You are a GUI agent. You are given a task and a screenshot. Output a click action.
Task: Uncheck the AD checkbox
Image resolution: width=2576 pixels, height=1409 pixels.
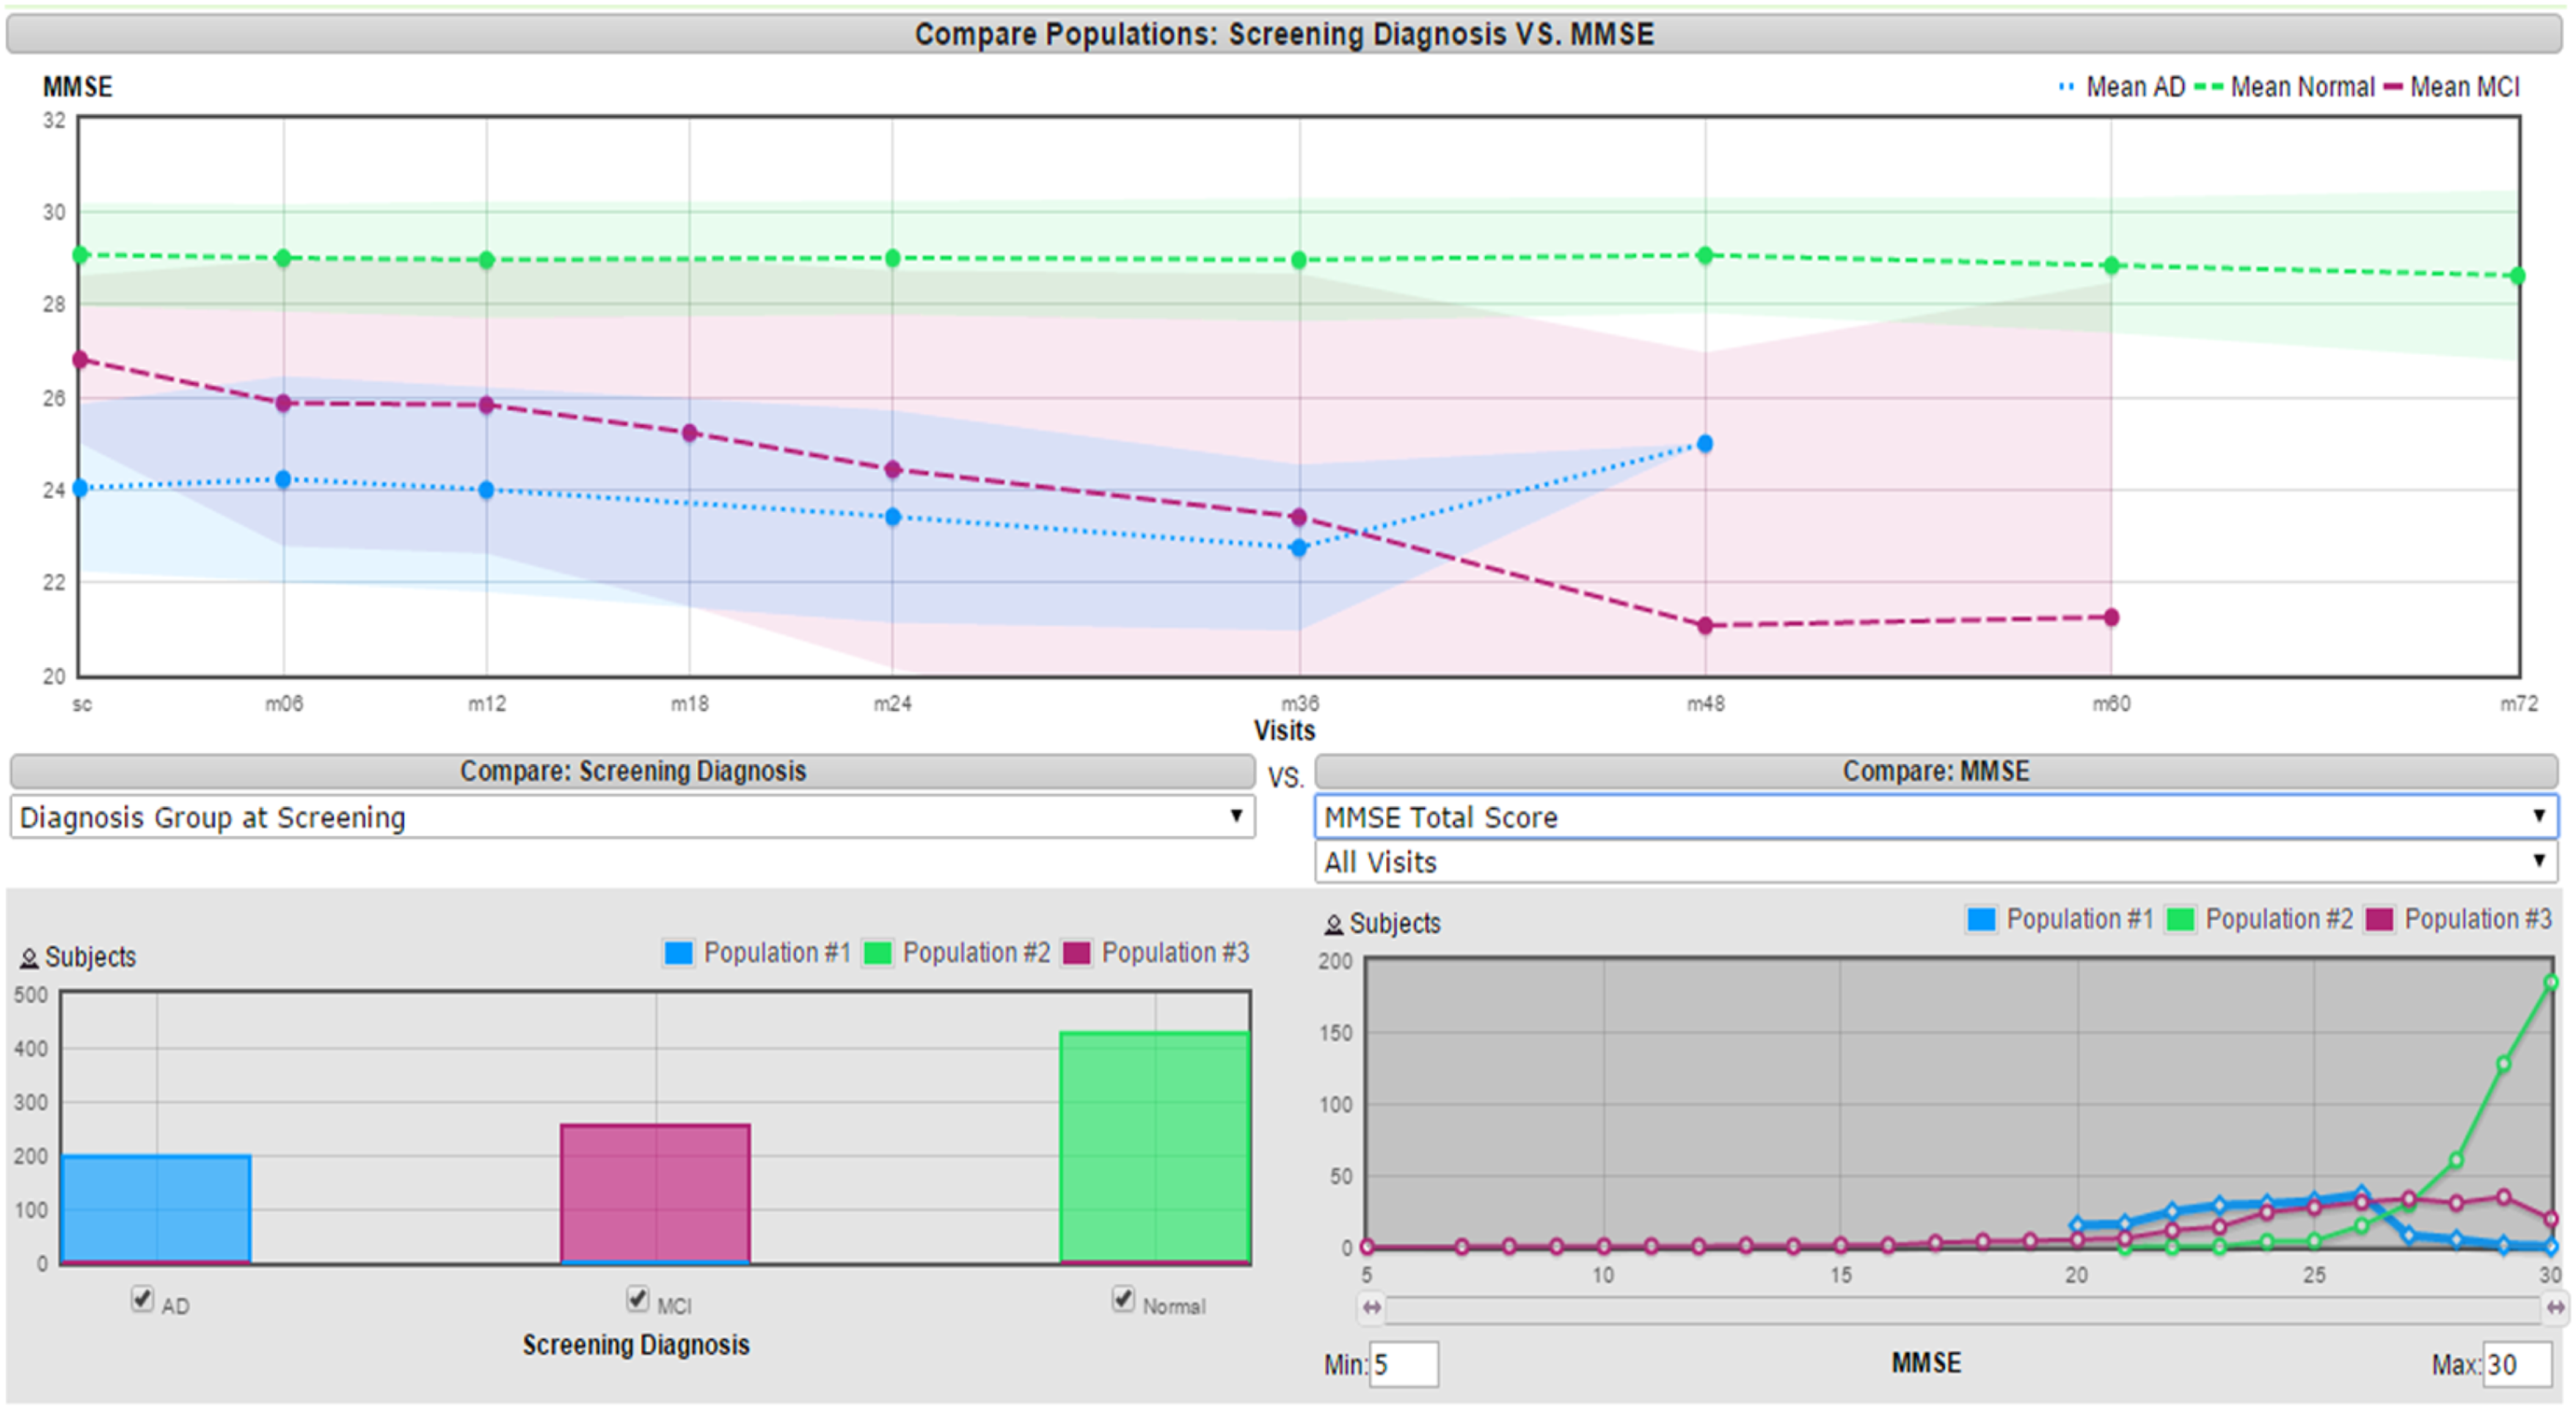tap(142, 1299)
